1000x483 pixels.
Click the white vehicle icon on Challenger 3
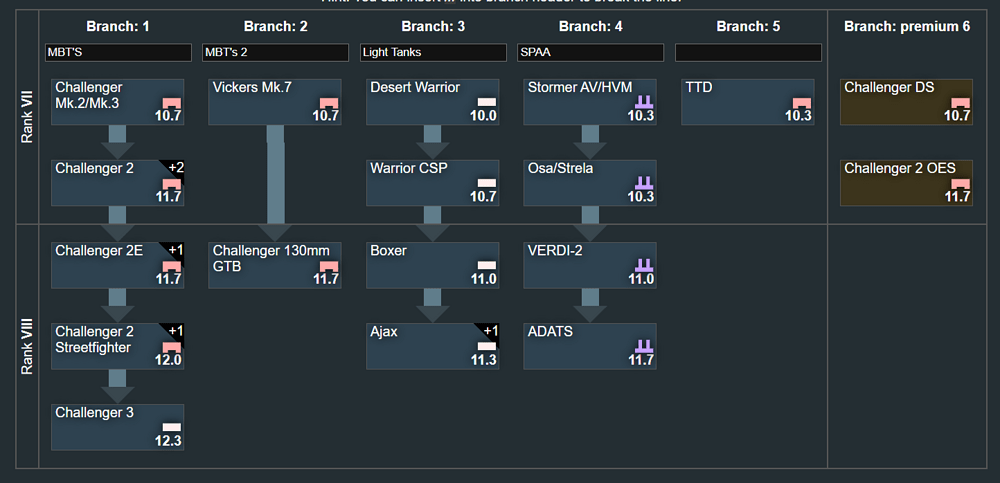click(172, 427)
